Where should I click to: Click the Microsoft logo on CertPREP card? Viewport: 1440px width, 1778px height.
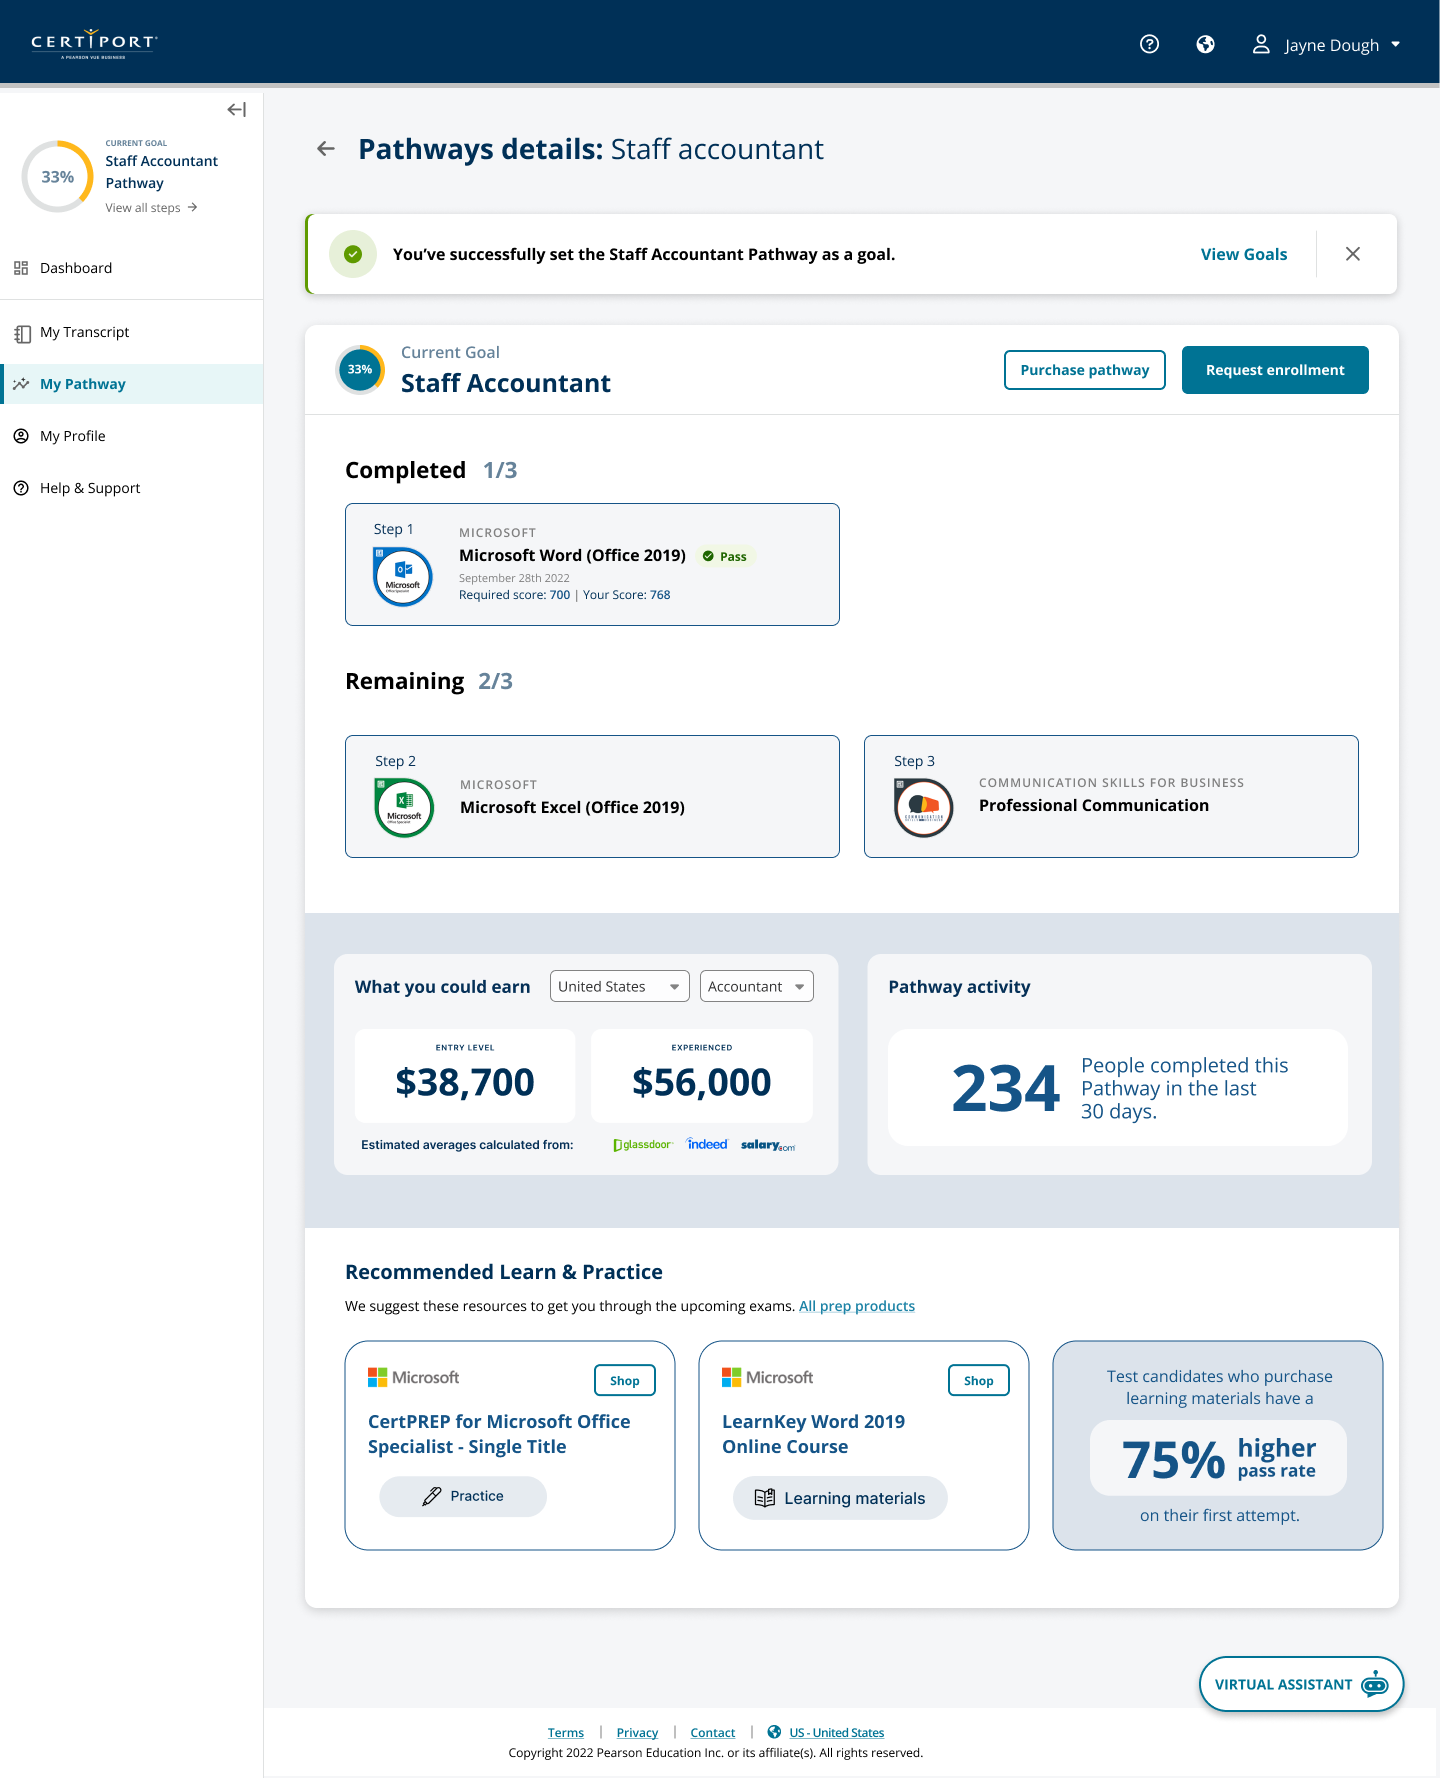(414, 1378)
